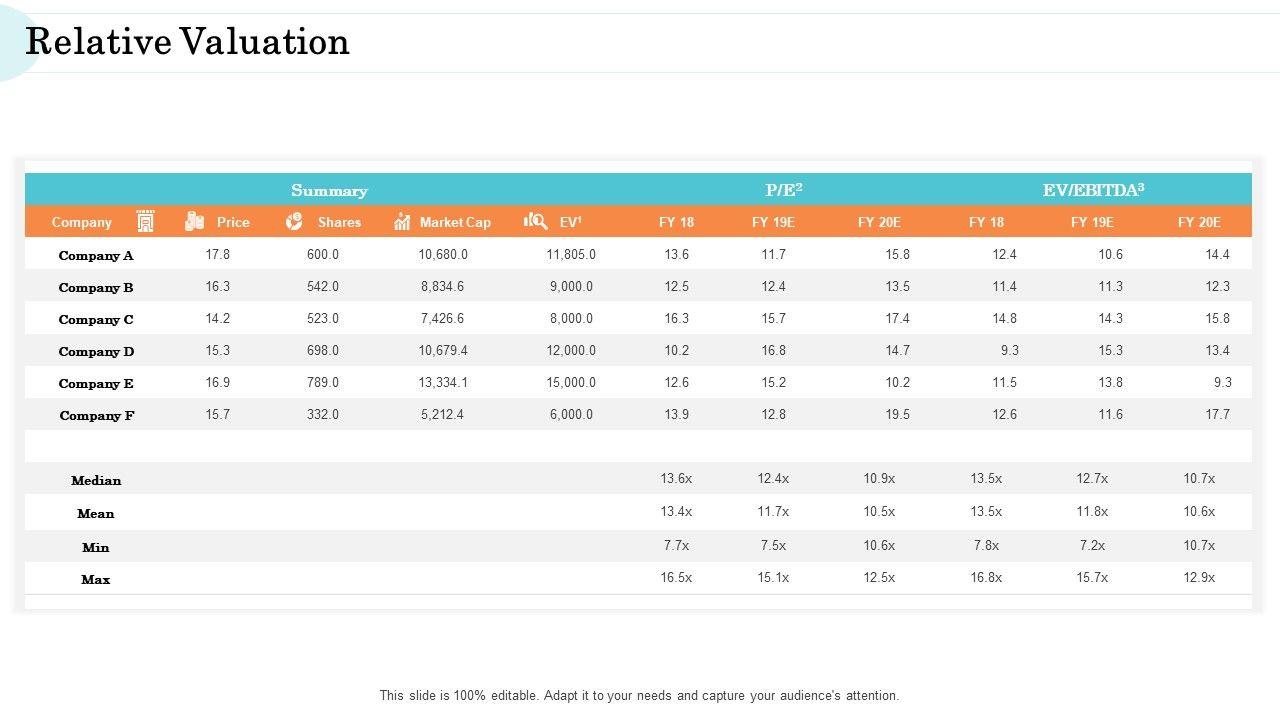1280x720 pixels.
Task: Click the Relative Valuation slide title
Action: coord(188,42)
